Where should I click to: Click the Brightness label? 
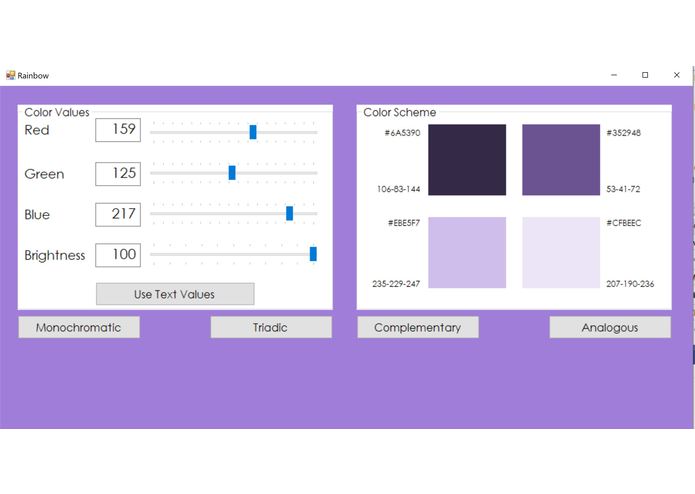point(55,256)
